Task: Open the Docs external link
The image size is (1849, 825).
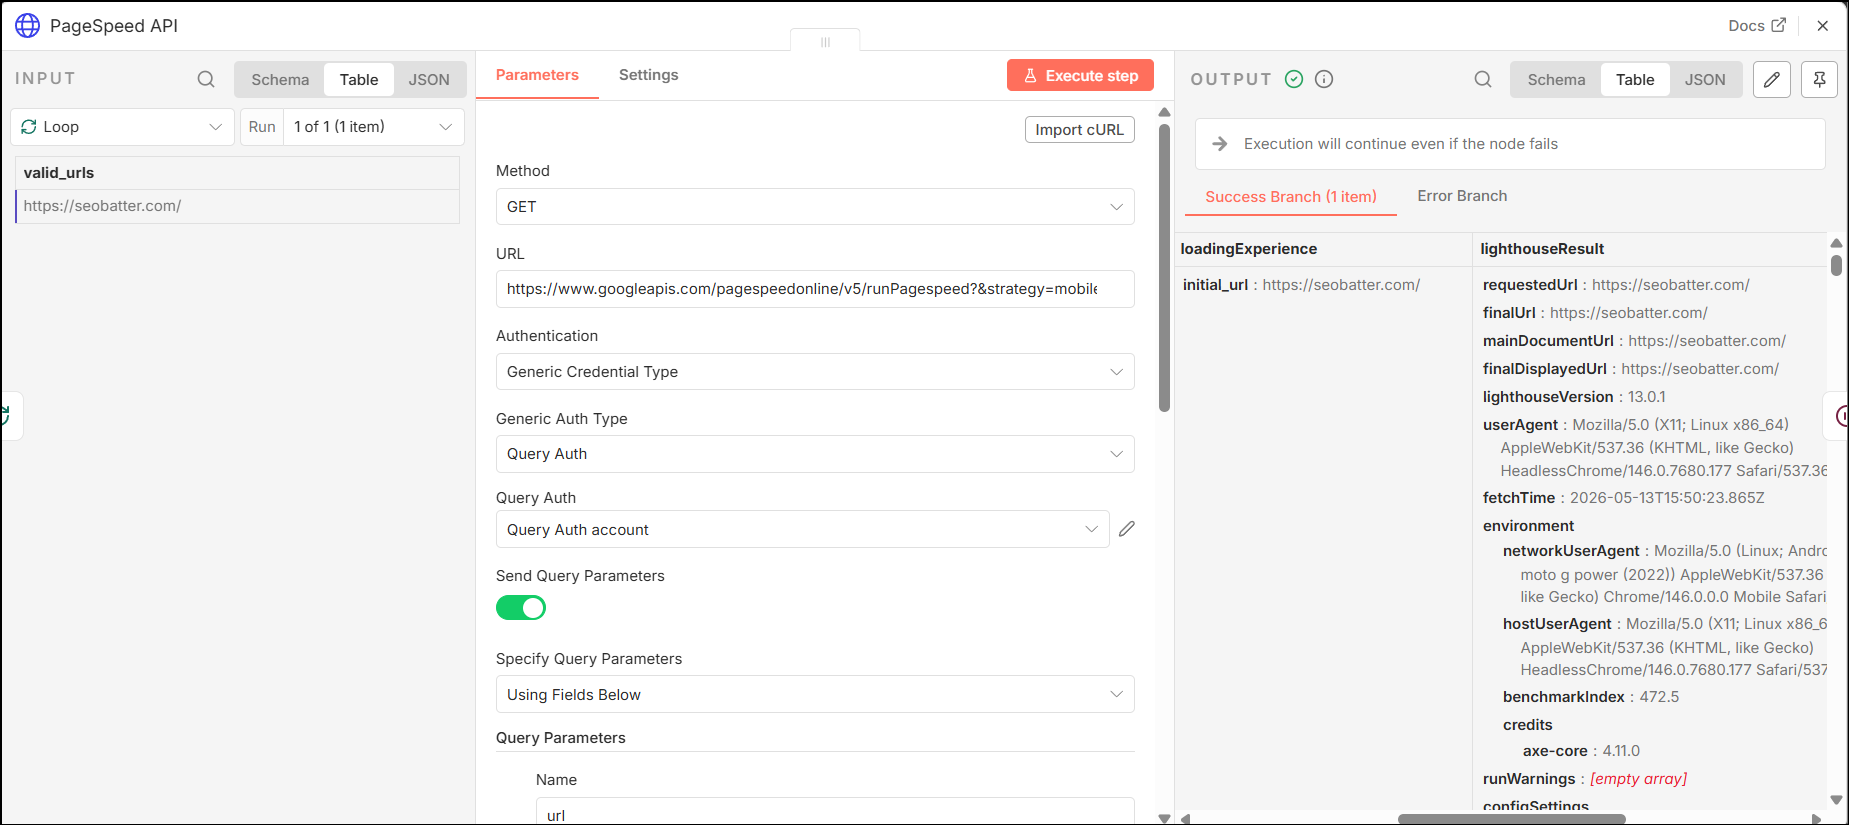Action: coord(1757,25)
